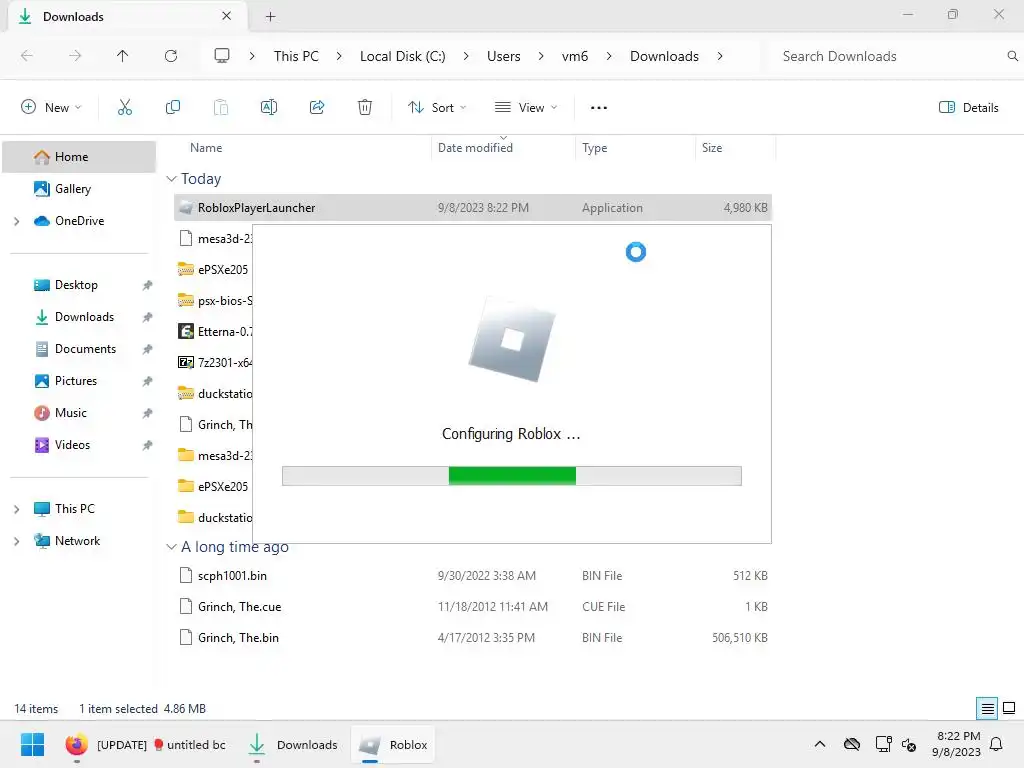Click the search magnifier icon

[x=1012, y=56]
